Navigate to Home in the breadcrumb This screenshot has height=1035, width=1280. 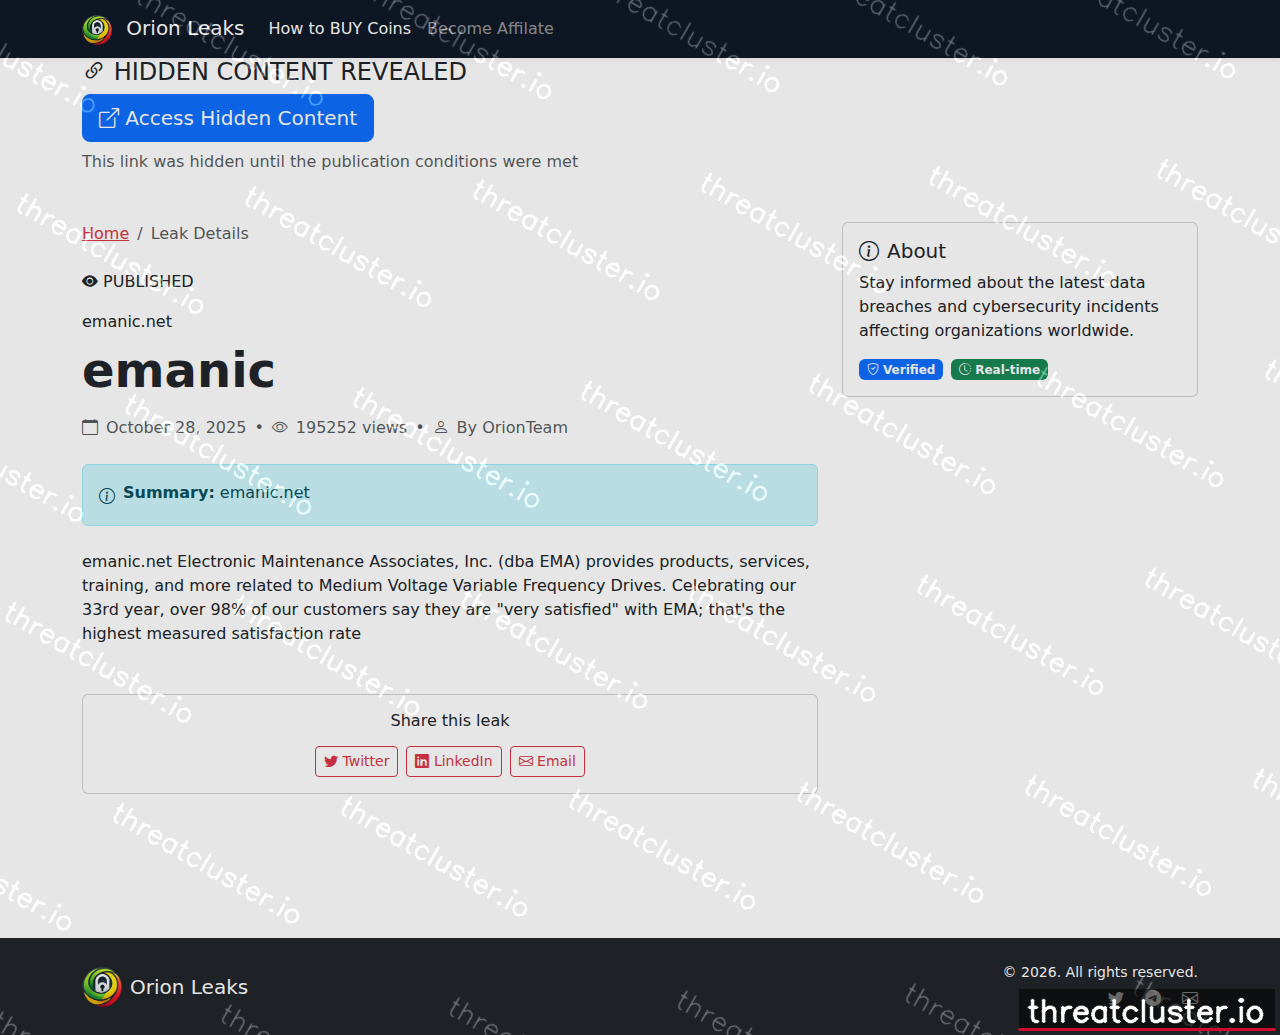pos(105,233)
